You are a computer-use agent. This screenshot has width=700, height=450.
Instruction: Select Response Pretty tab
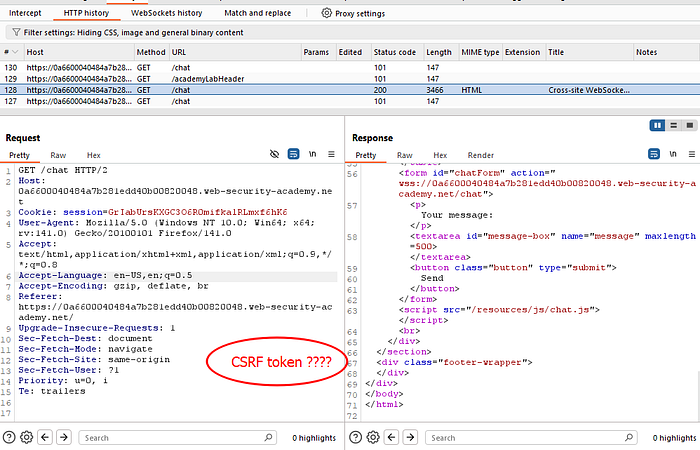366,155
